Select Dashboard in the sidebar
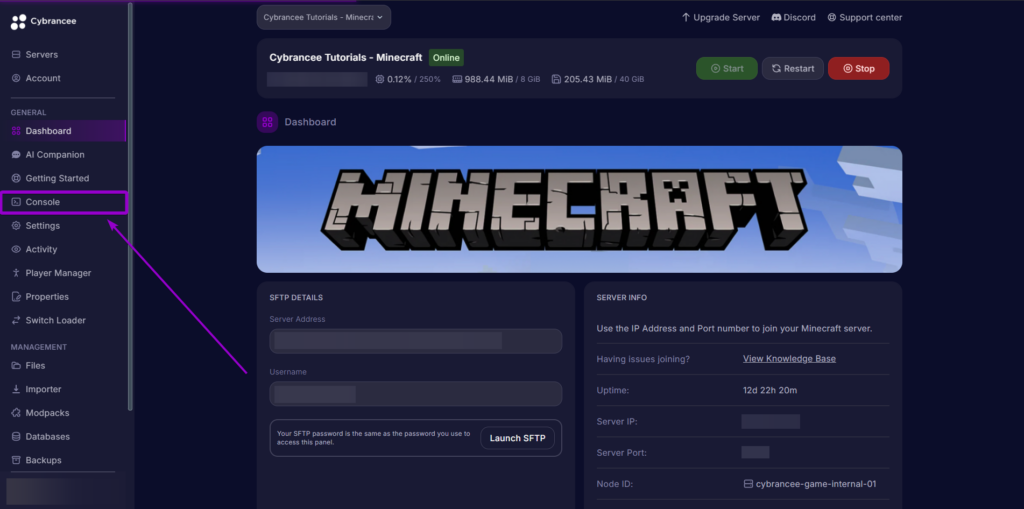The height and width of the screenshot is (509, 1024). click(x=63, y=131)
